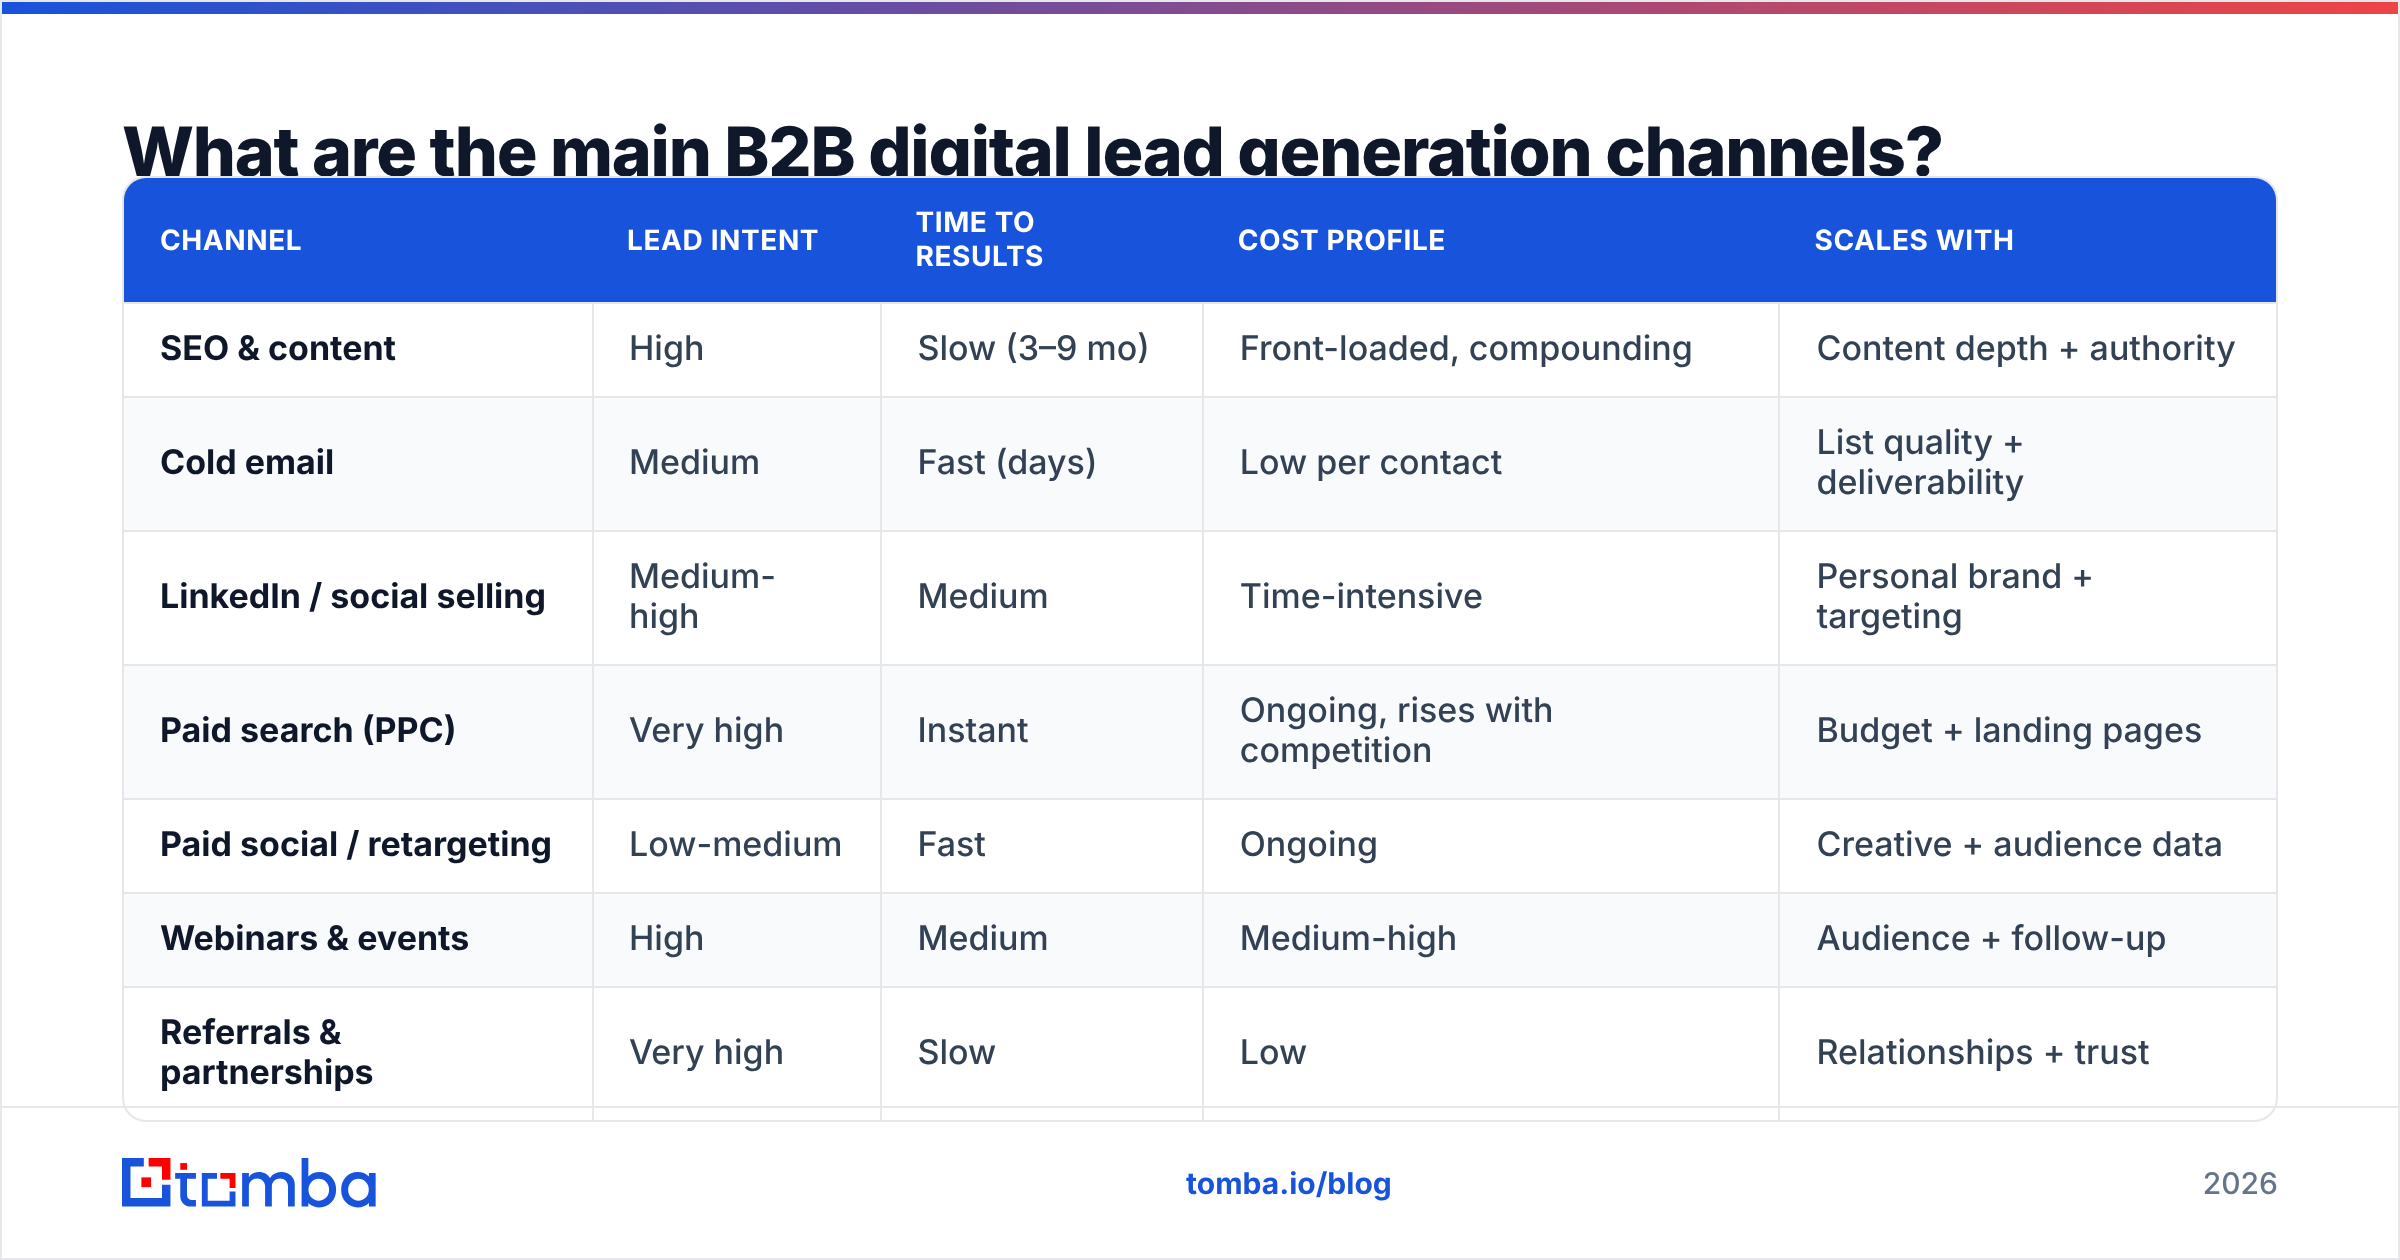Click 'Fast' in Paid social row
This screenshot has height=1260, width=2400.
(x=951, y=844)
